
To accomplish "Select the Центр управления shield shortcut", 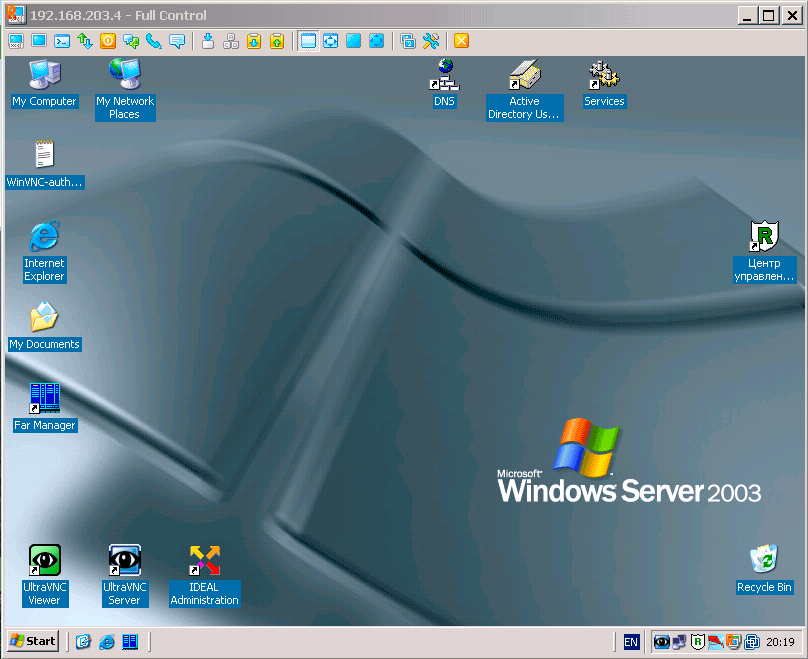I will pyautogui.click(x=764, y=252).
